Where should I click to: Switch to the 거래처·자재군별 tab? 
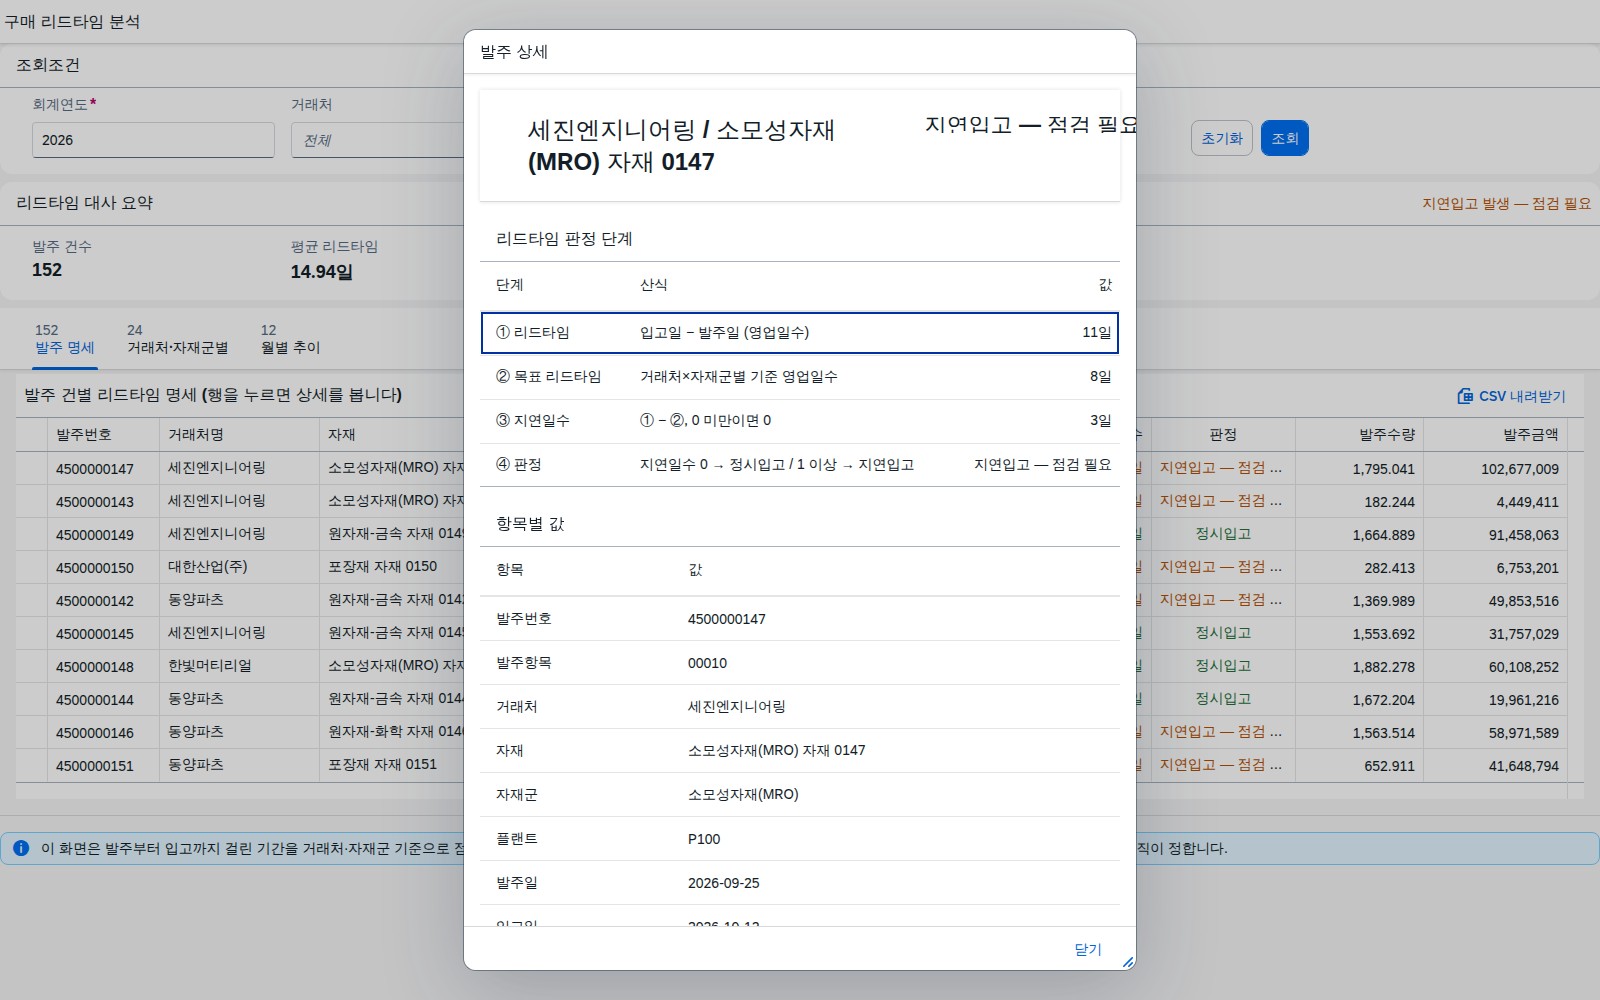[x=178, y=339]
